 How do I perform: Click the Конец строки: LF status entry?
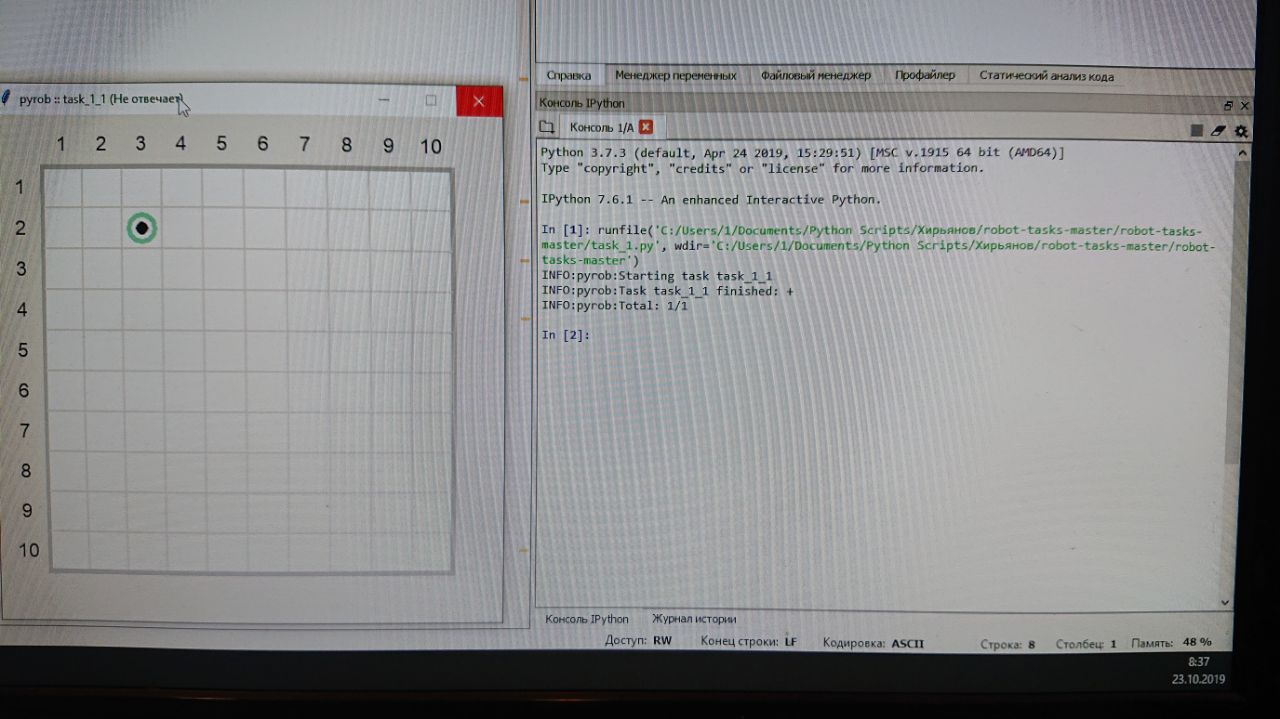point(749,642)
